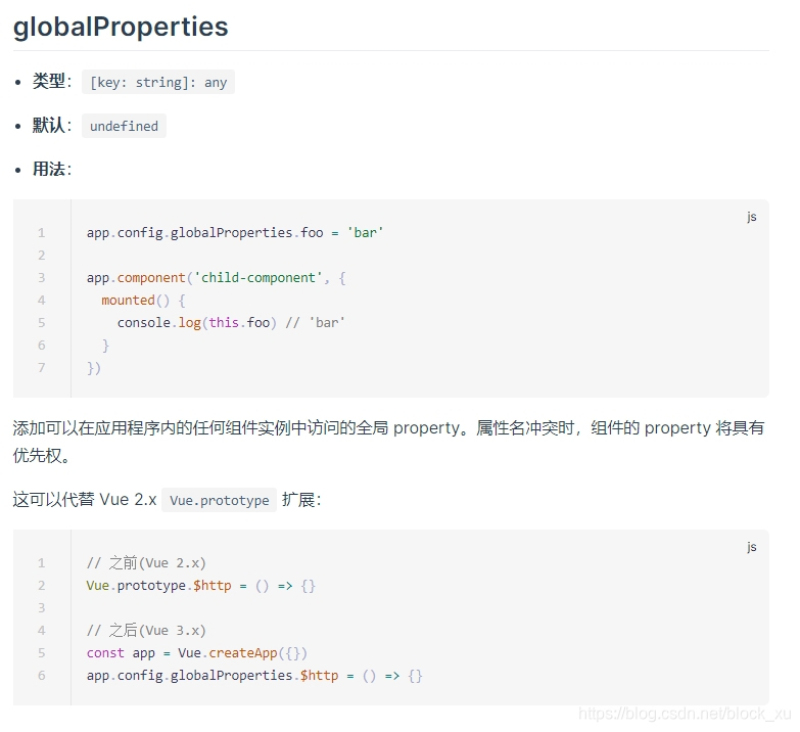Click the globalProperties.$http assignment line
Screen dimensions: 800x732
click(254, 676)
